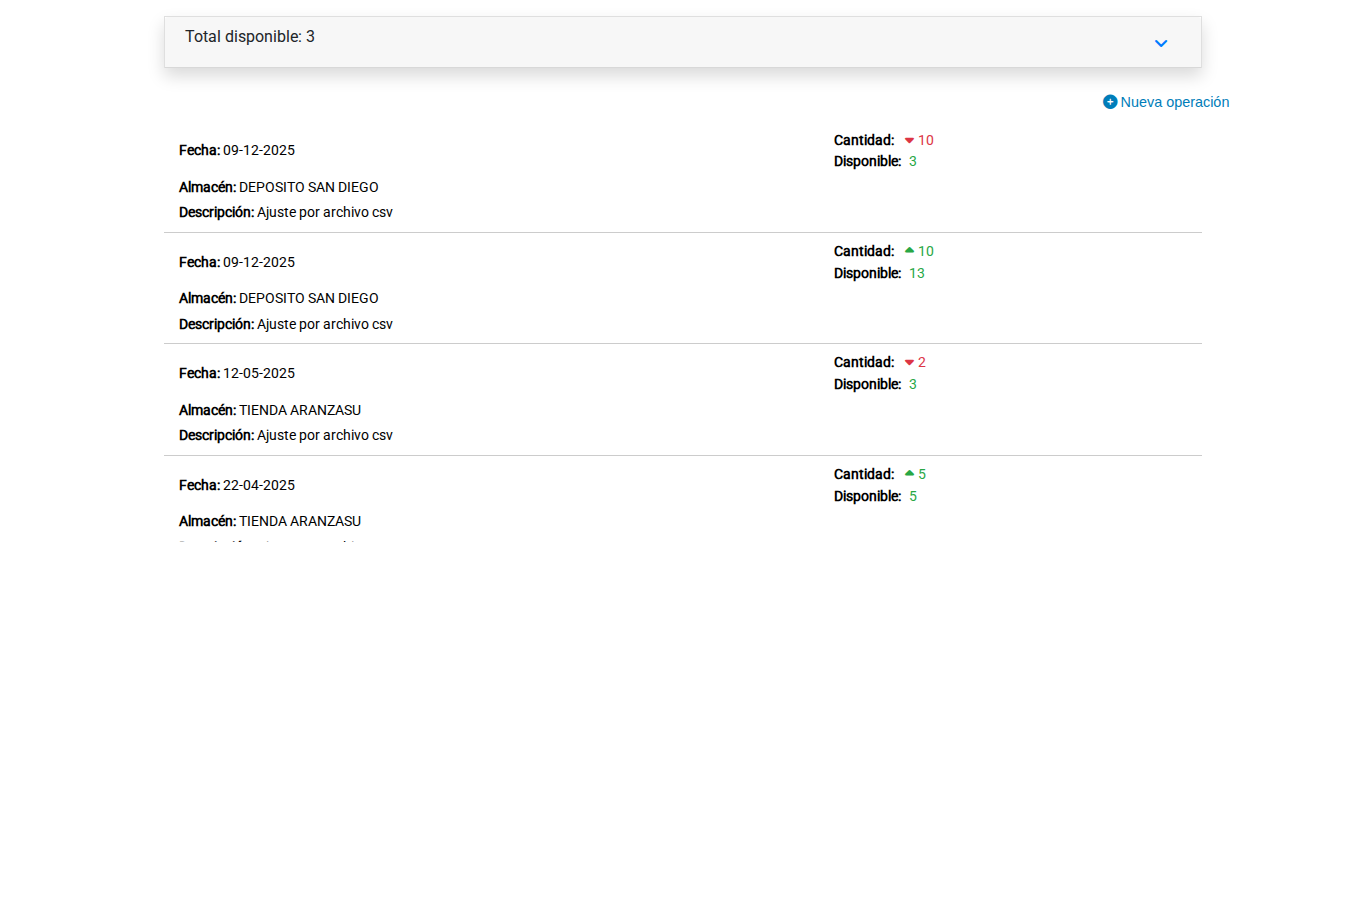Click the red down arrow beside quantity 2
The height and width of the screenshot is (900, 1366).
(909, 363)
